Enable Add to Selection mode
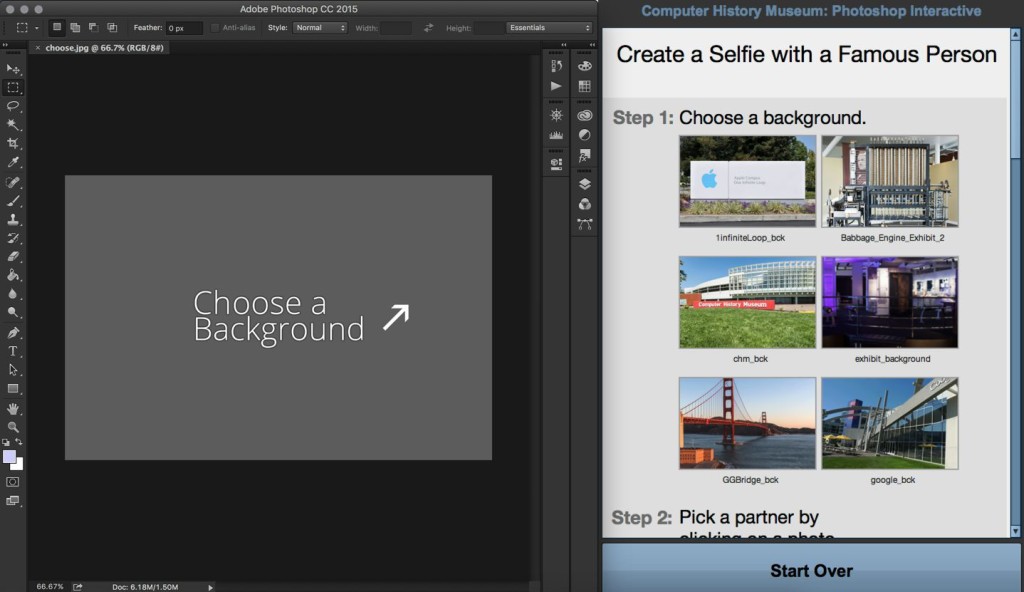 (x=75, y=27)
